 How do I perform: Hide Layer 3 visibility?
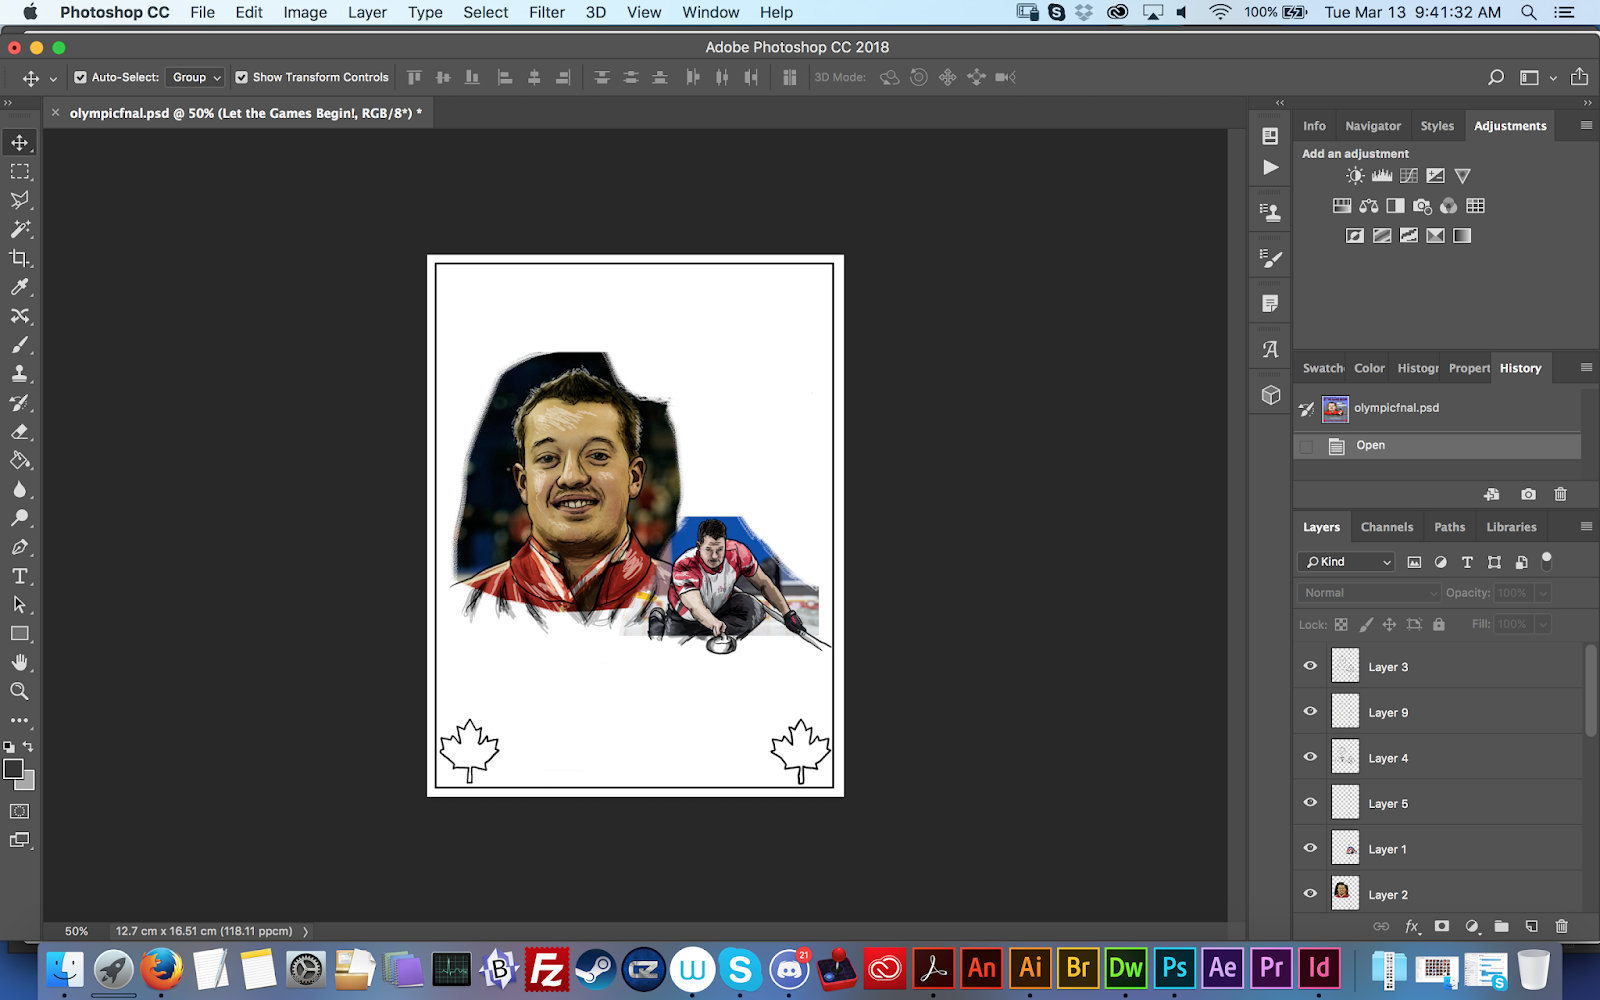click(x=1310, y=666)
